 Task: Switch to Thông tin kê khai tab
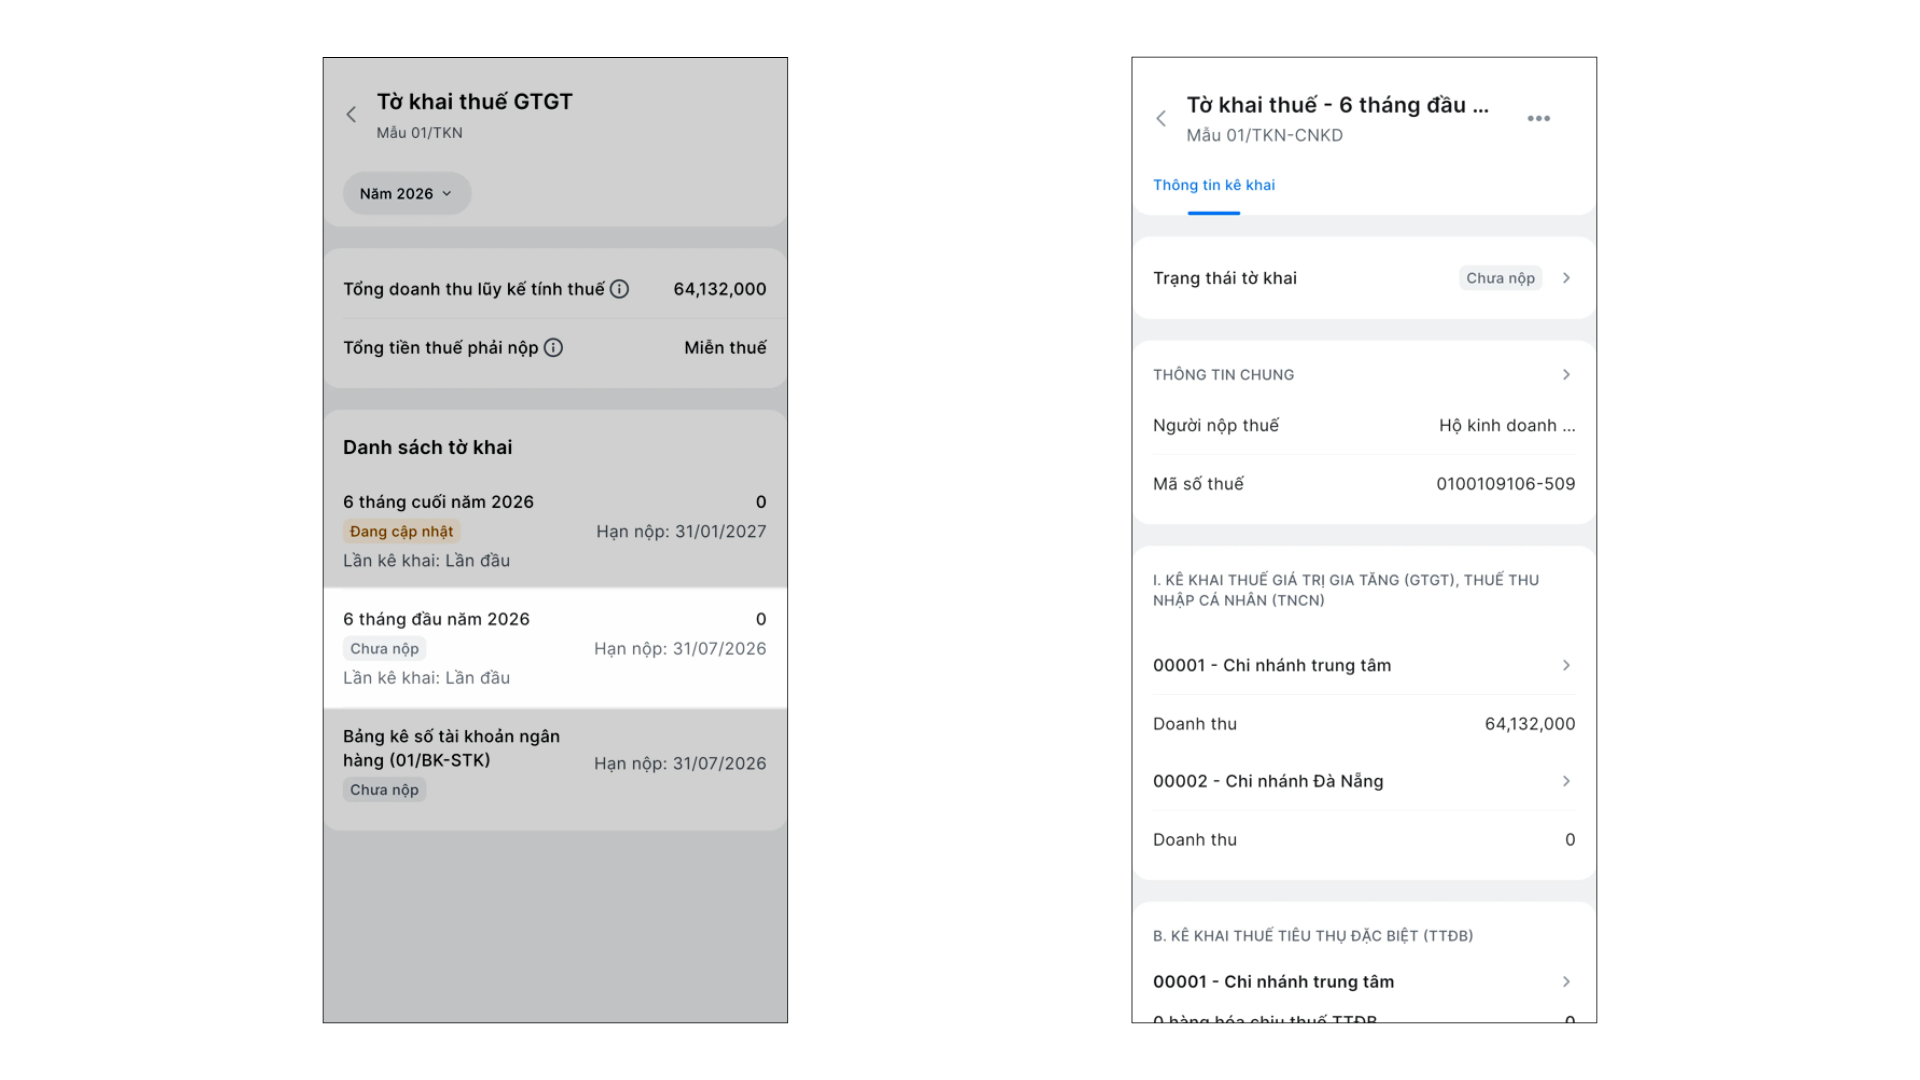tap(1214, 185)
